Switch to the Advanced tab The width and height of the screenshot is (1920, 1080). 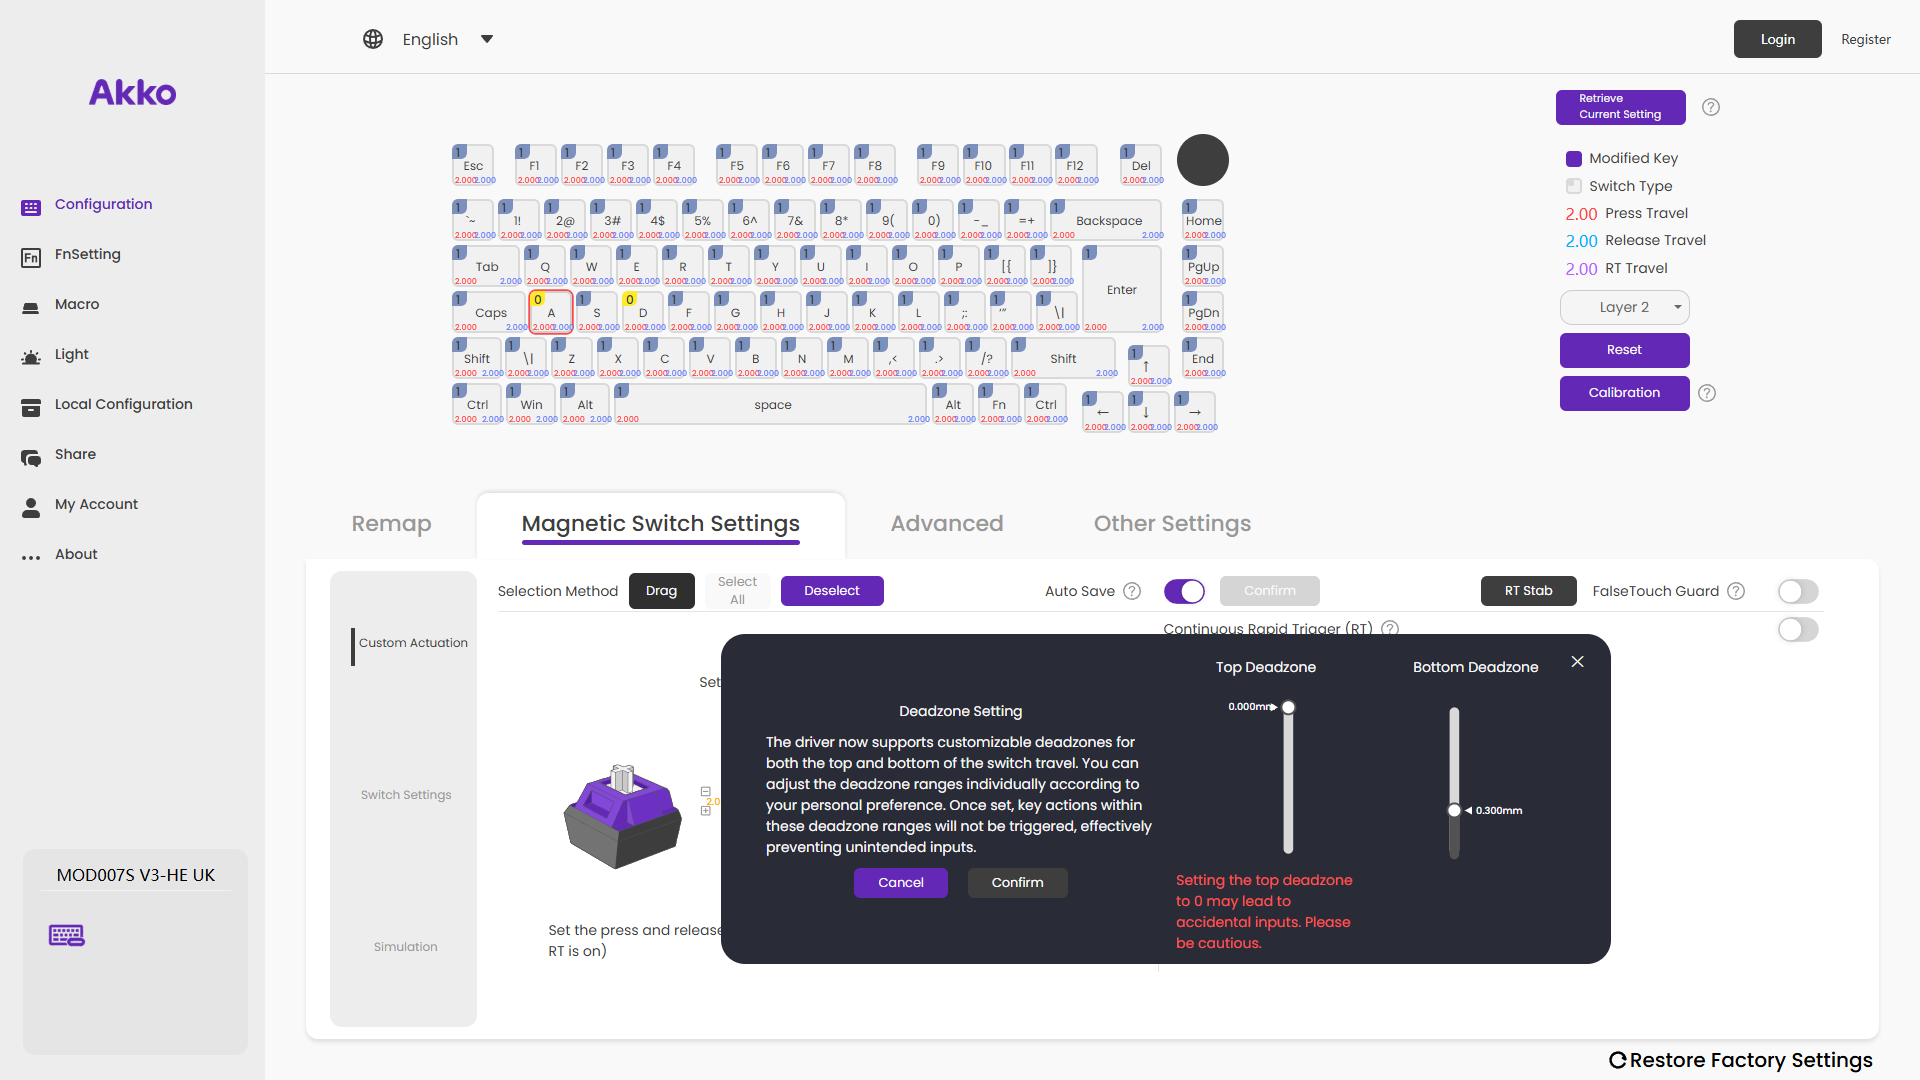946,523
